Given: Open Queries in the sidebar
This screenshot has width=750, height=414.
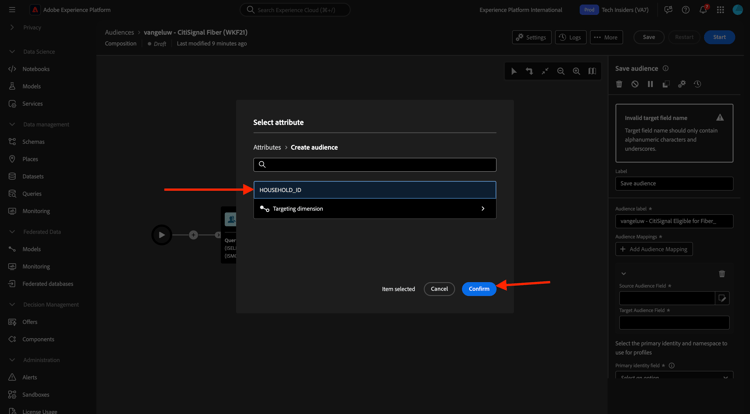Looking at the screenshot, I should pos(32,194).
